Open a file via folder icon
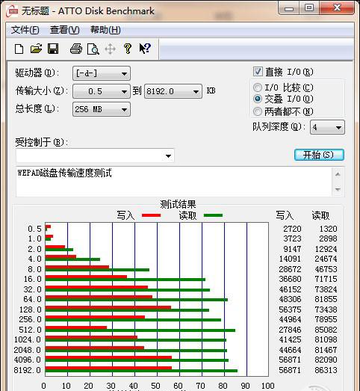Image resolution: width=360 pixels, height=391 pixels. click(x=36, y=49)
